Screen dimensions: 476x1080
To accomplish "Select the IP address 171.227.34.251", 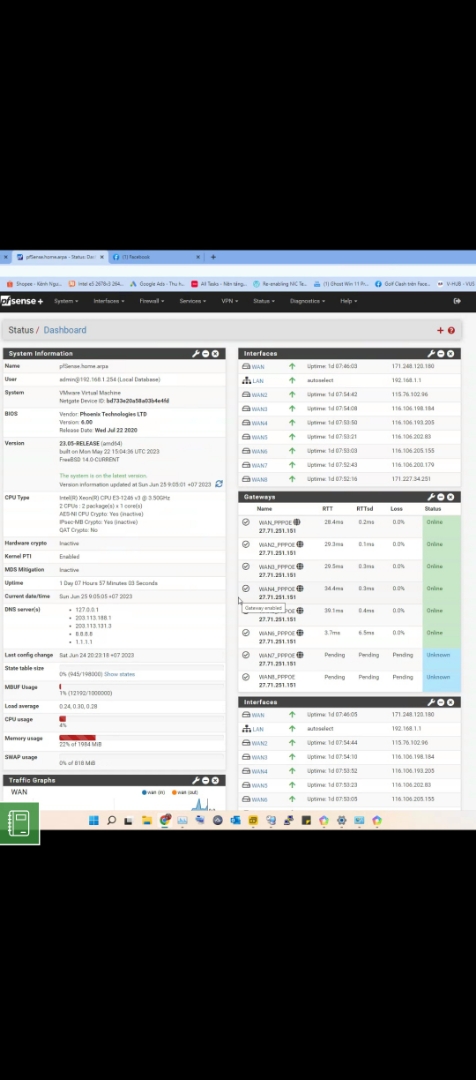I will click(411, 479).
